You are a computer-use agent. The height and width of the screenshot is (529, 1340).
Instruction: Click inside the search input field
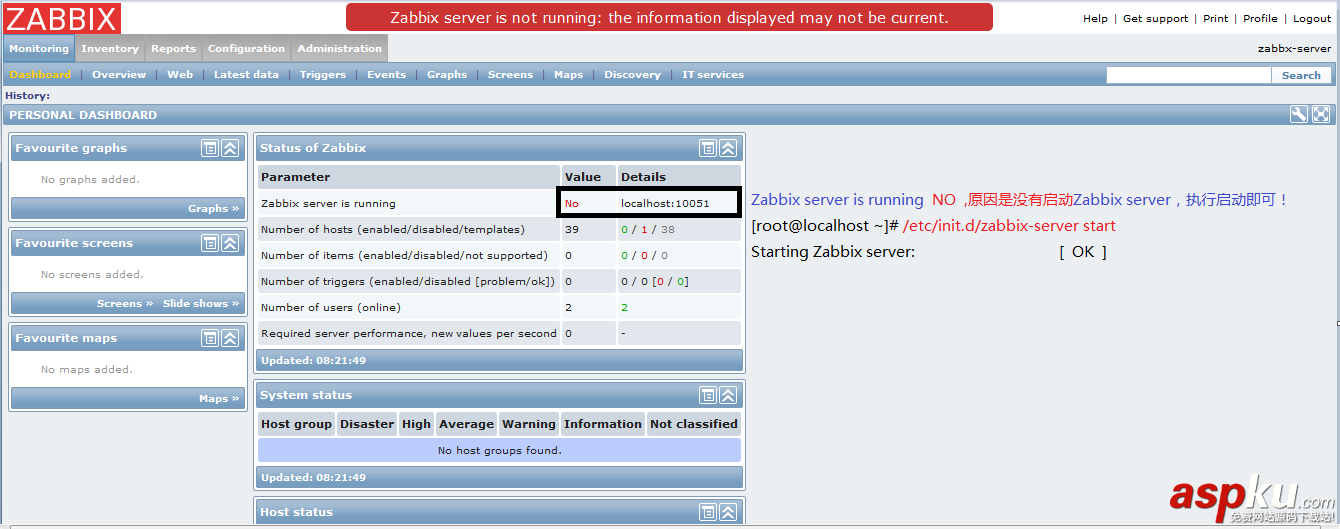click(x=1188, y=75)
